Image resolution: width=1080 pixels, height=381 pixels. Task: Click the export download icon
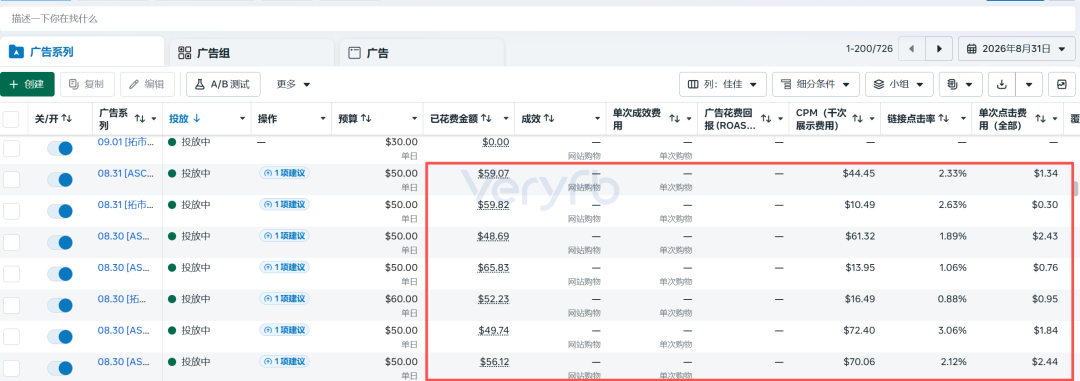coord(1002,84)
